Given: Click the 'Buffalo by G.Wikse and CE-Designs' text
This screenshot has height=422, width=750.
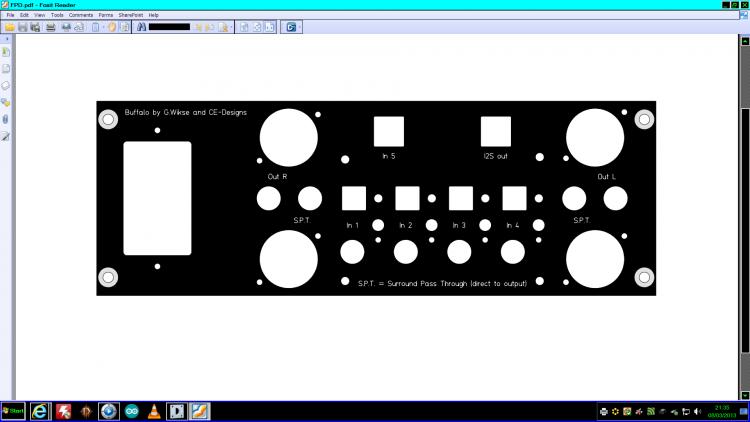Looking at the screenshot, I should click(x=186, y=112).
